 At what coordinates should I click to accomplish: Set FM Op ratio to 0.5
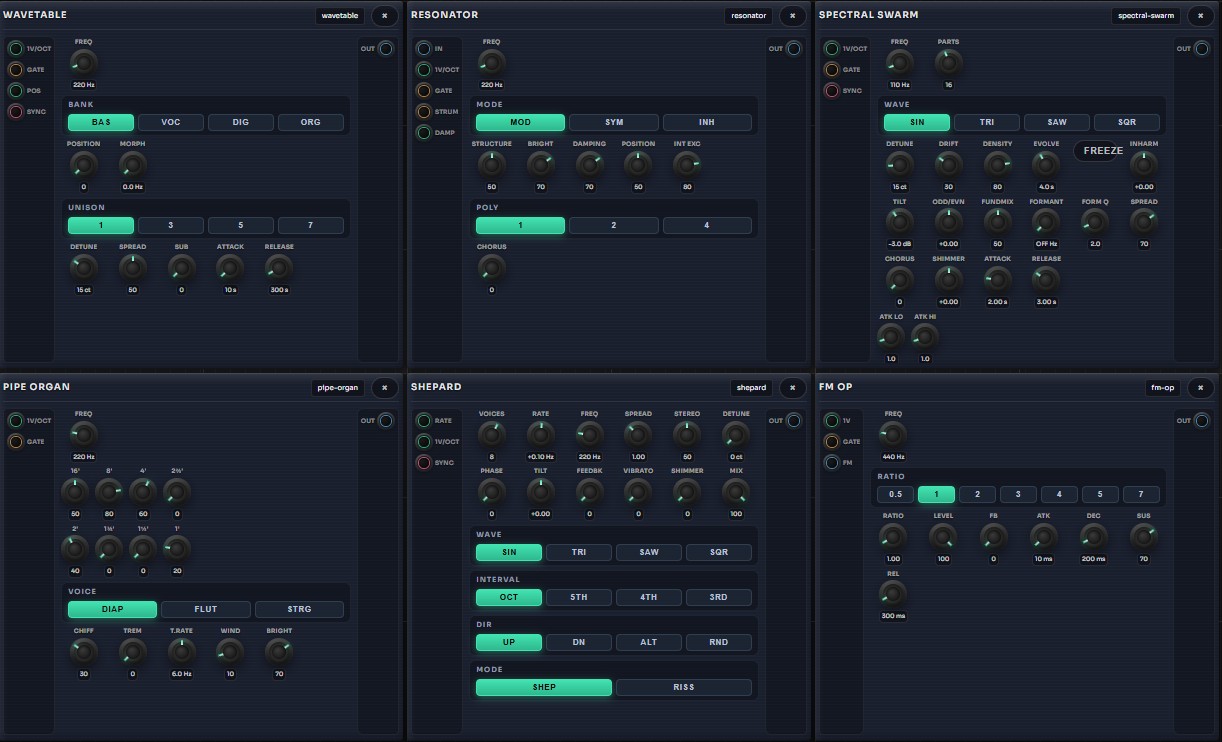point(895,494)
